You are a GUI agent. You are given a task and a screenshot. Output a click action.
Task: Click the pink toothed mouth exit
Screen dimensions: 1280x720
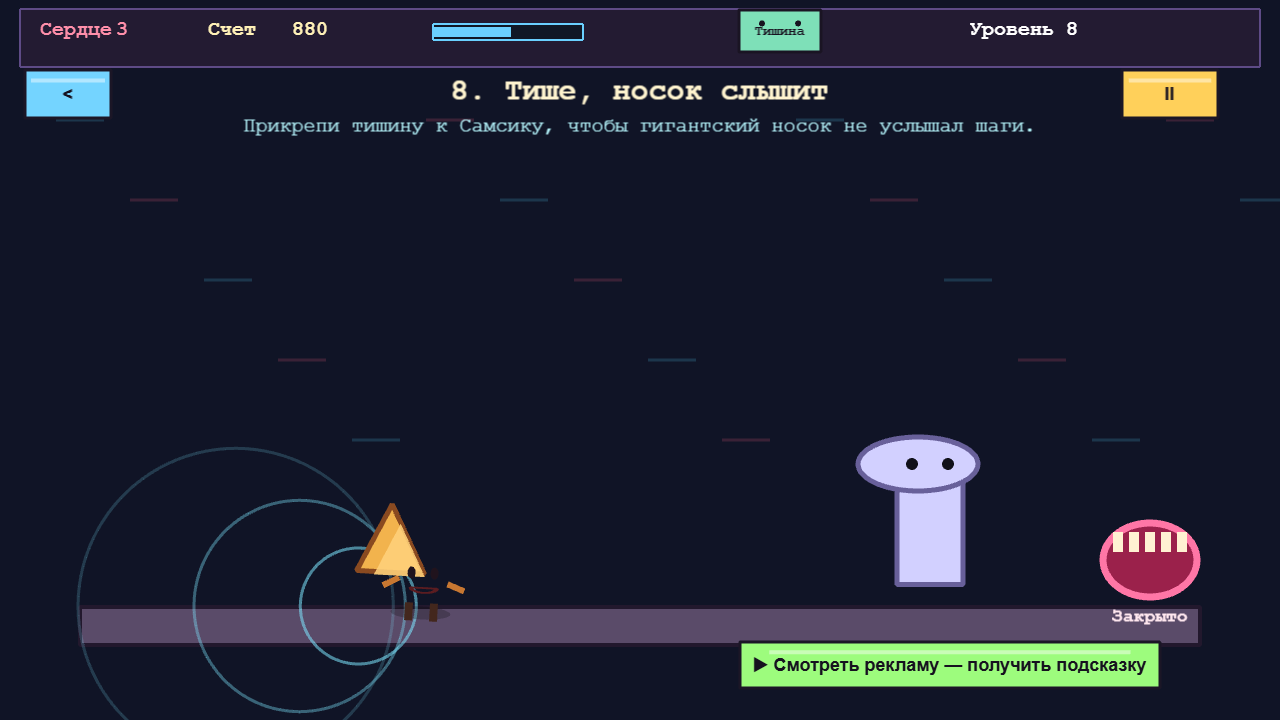(1150, 559)
